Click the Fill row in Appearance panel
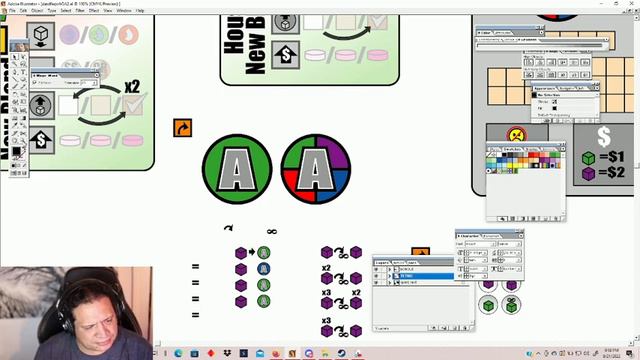The height and width of the screenshot is (360, 640). tap(564, 108)
